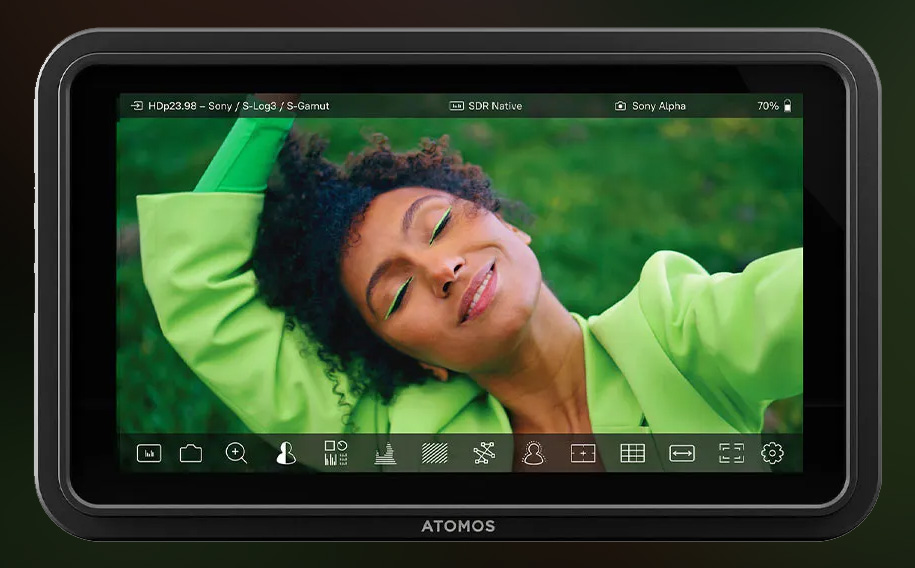Open the analysis scopes view icon
The height and width of the screenshot is (568, 915).
(x=336, y=453)
